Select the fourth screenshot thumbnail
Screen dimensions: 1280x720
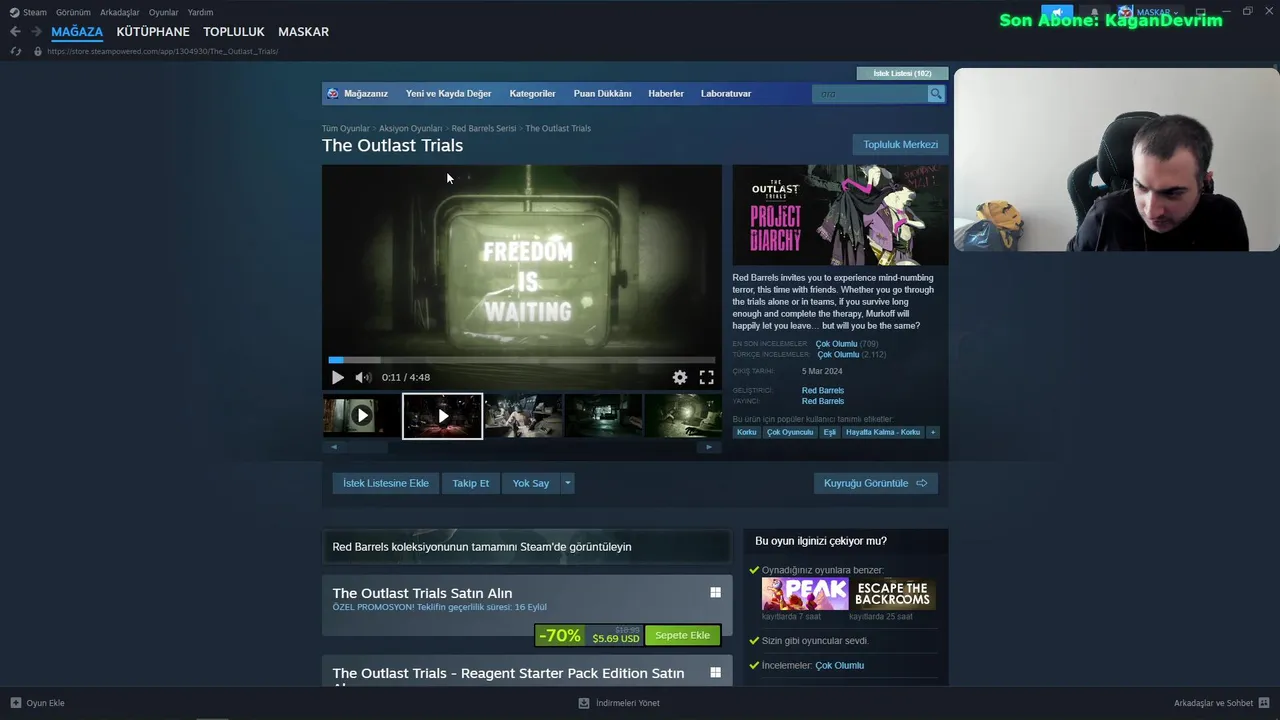point(603,416)
